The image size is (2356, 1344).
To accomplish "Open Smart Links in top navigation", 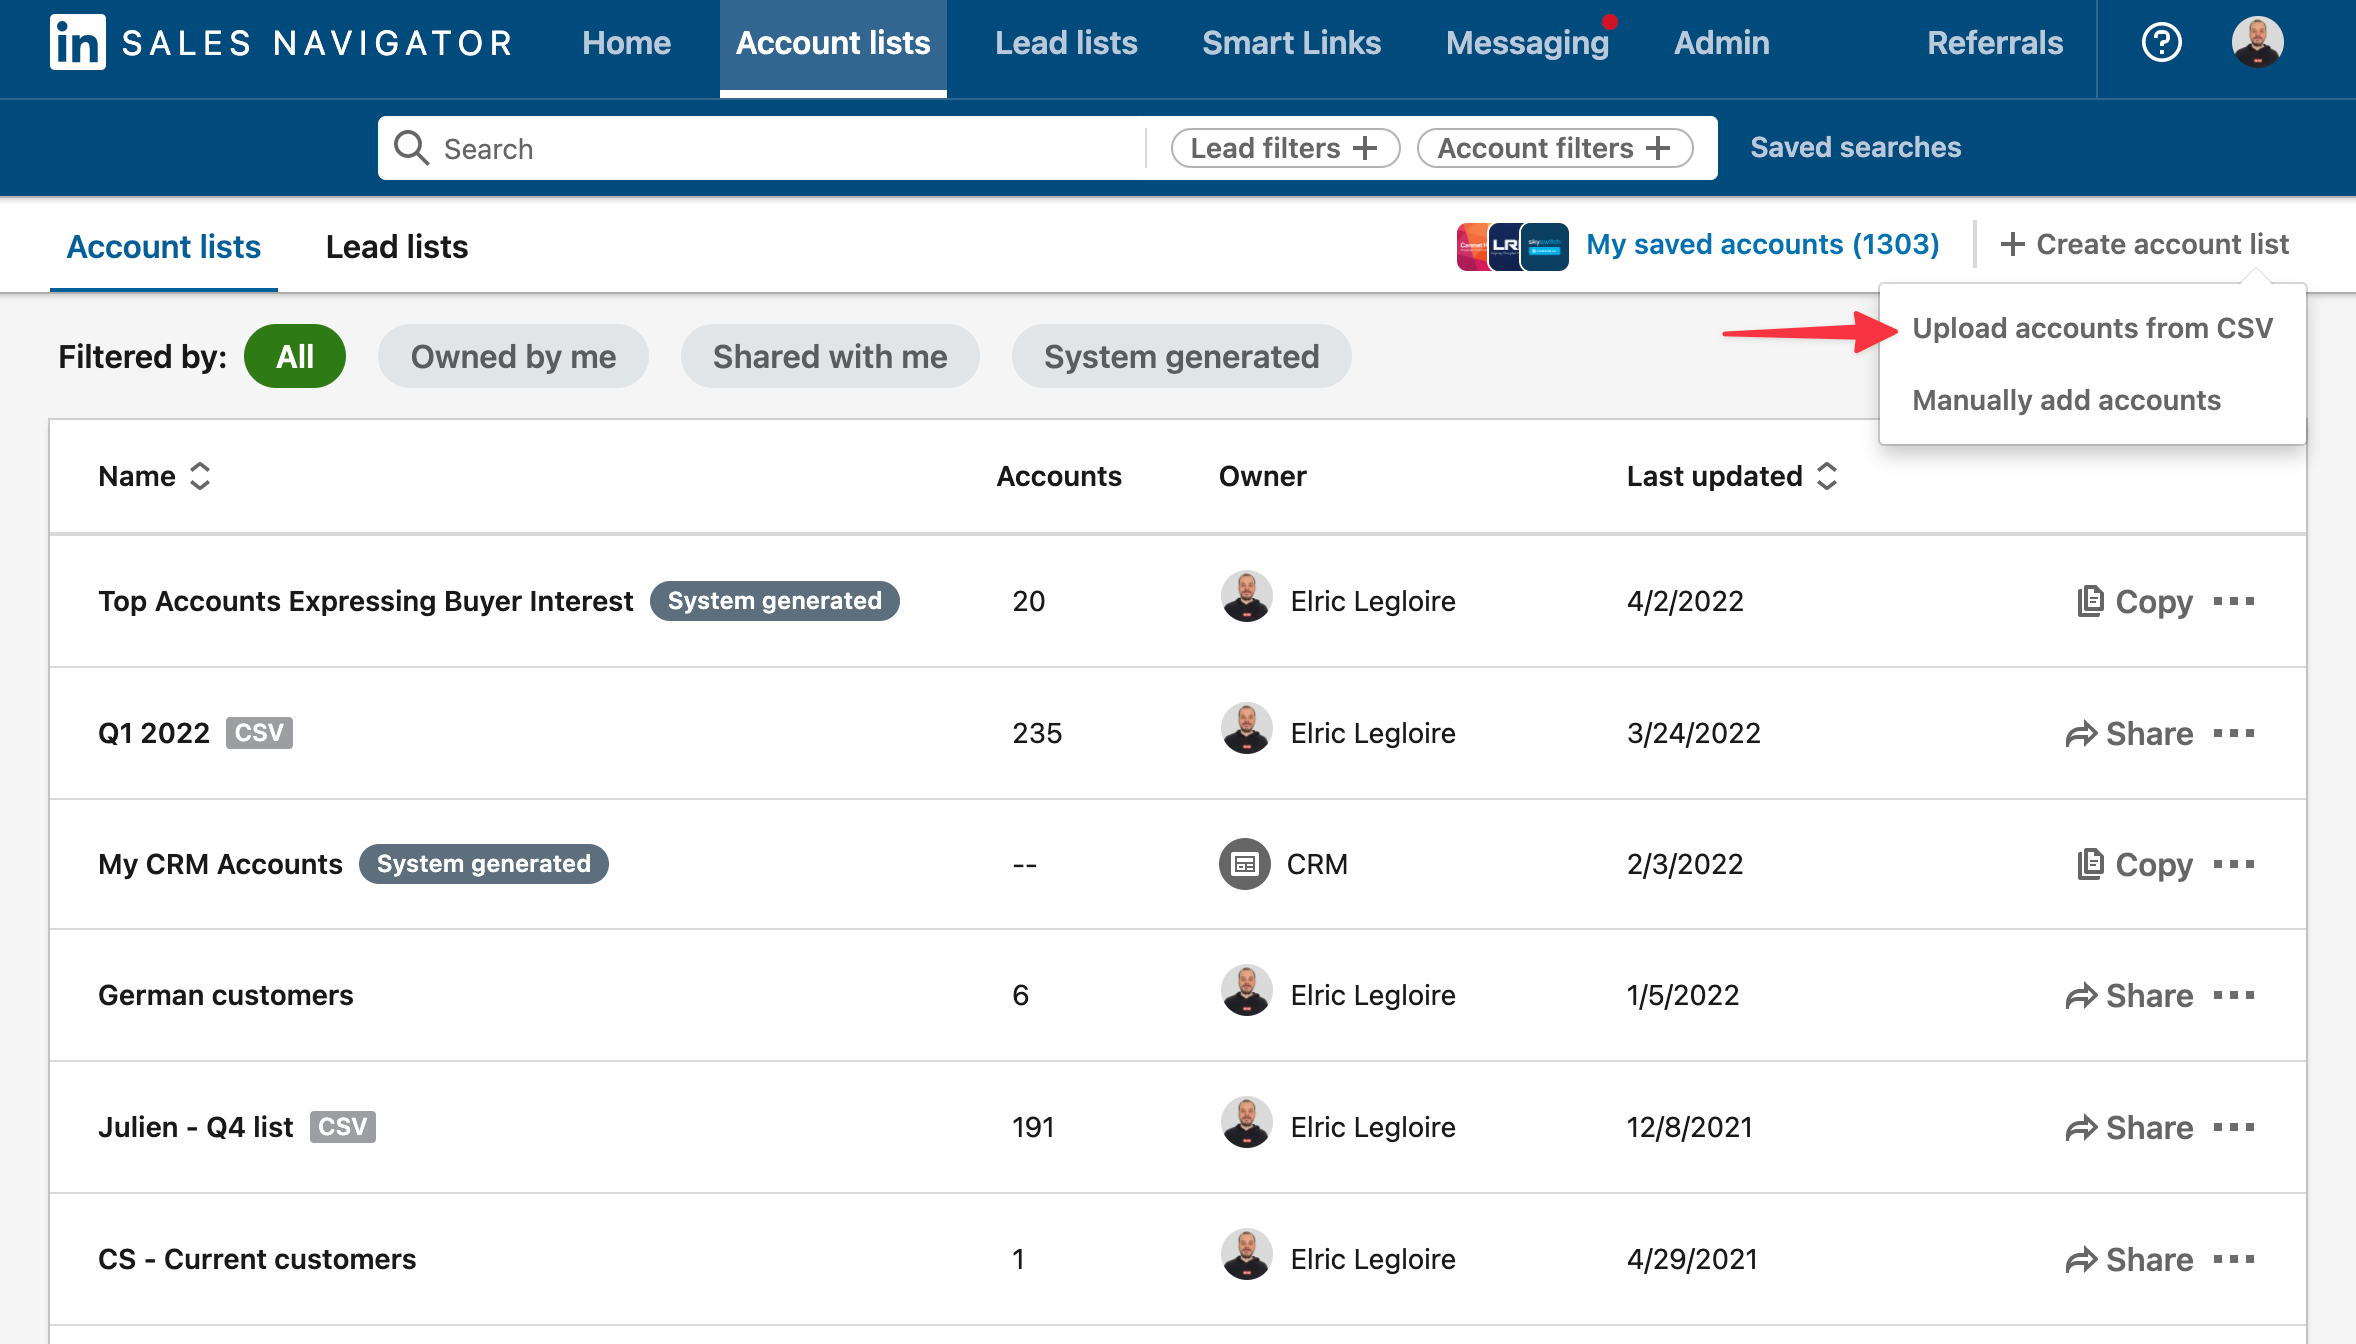I will 1291,43.
